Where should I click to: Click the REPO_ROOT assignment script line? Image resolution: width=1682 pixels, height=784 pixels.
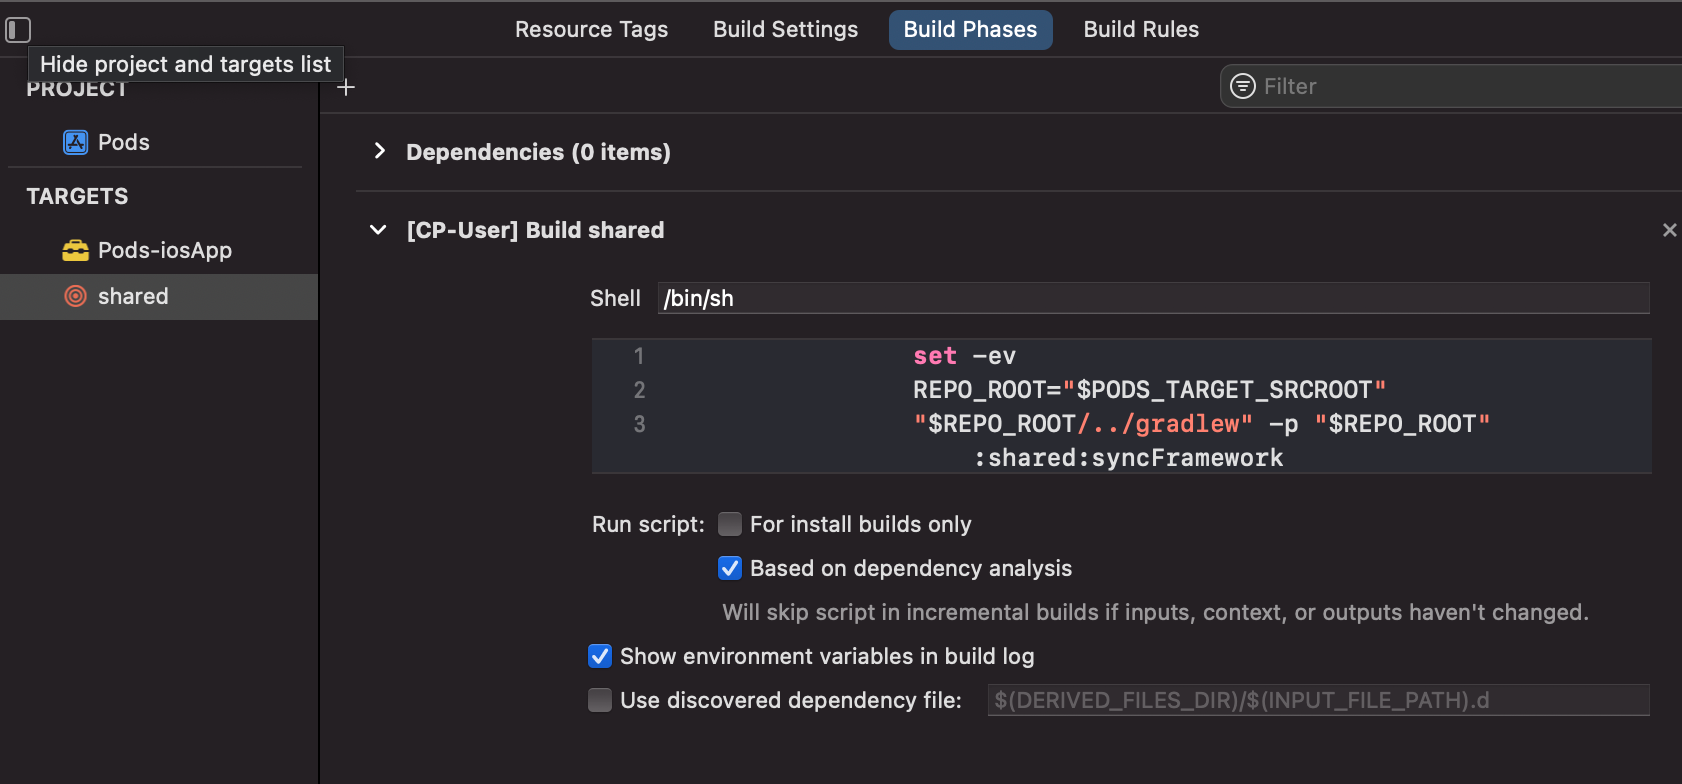[1150, 390]
